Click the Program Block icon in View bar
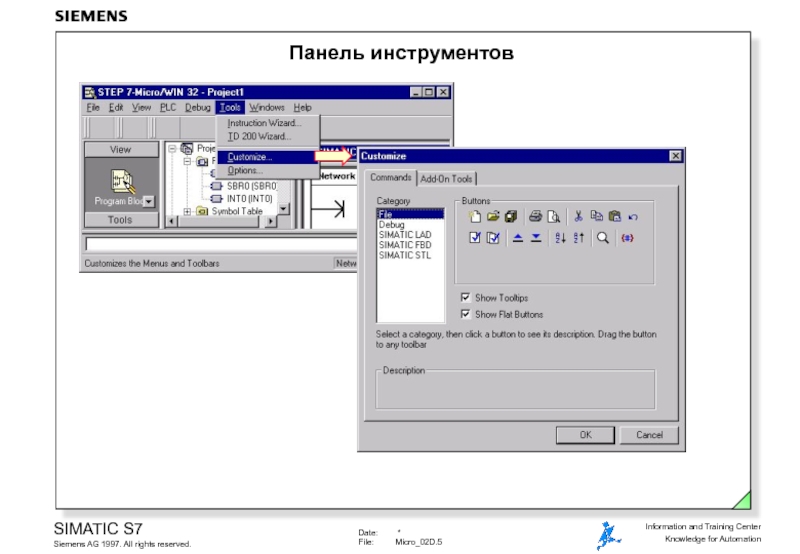800x554 pixels. pyautogui.click(x=122, y=181)
